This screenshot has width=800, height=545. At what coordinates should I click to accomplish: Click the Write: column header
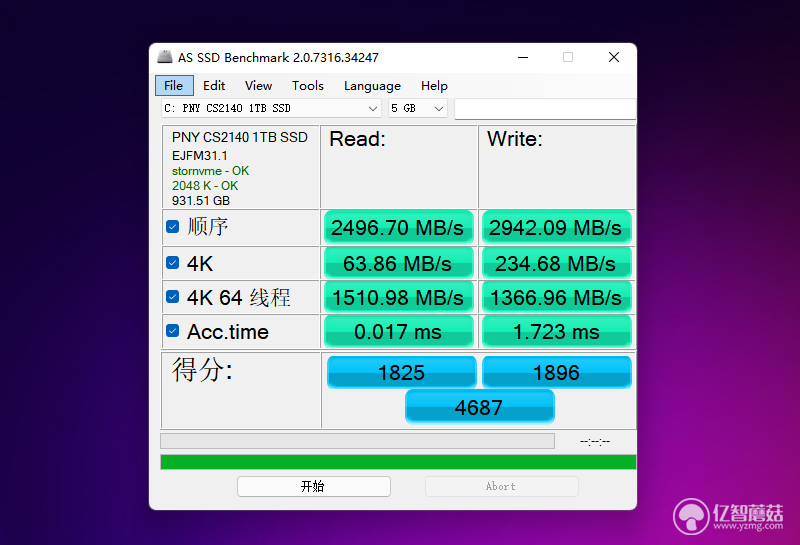click(515, 139)
